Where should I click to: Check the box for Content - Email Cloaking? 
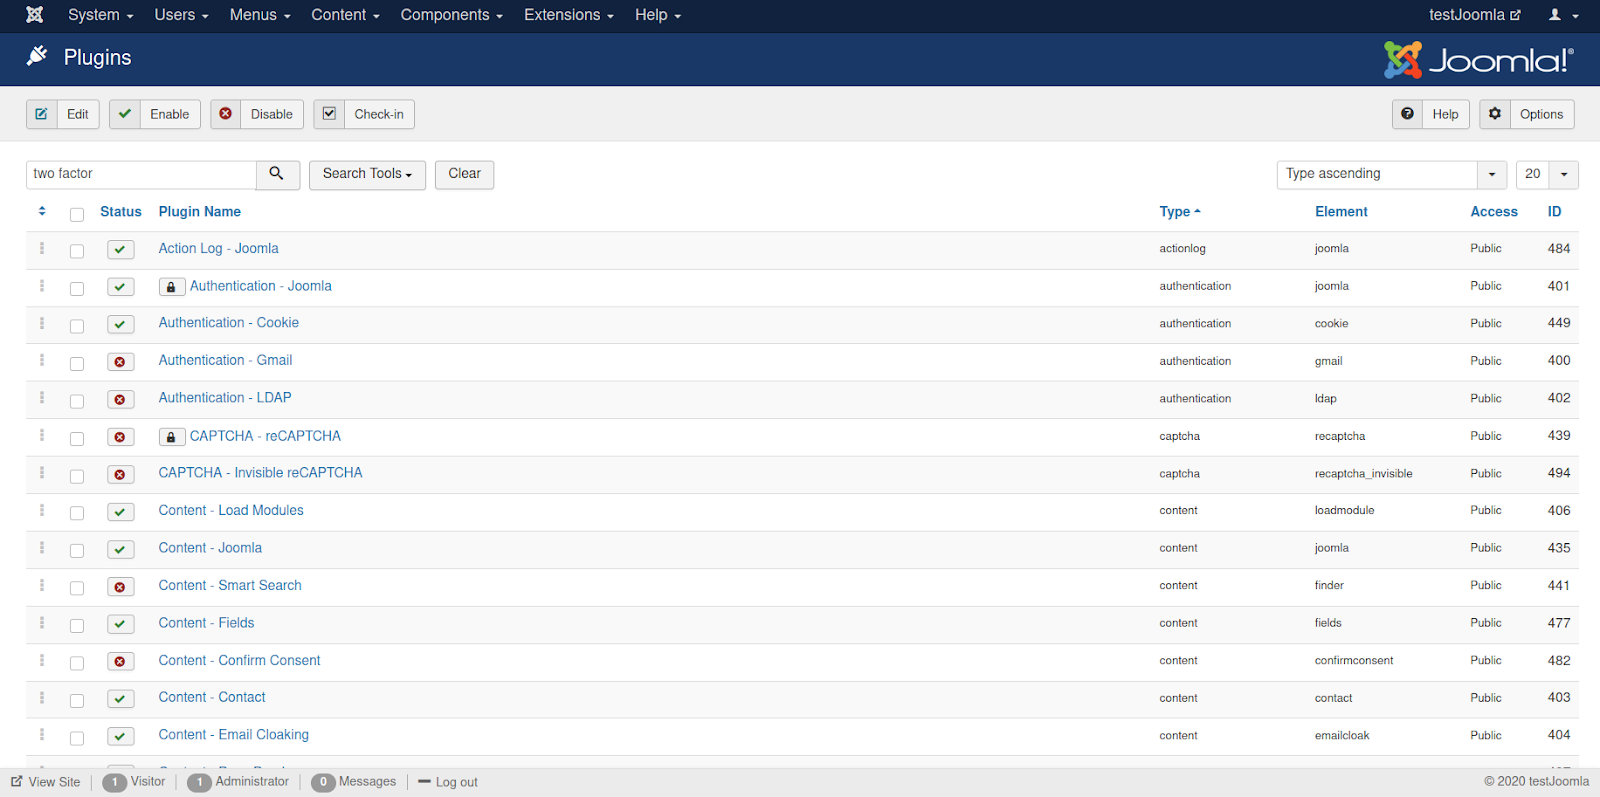[x=77, y=738]
